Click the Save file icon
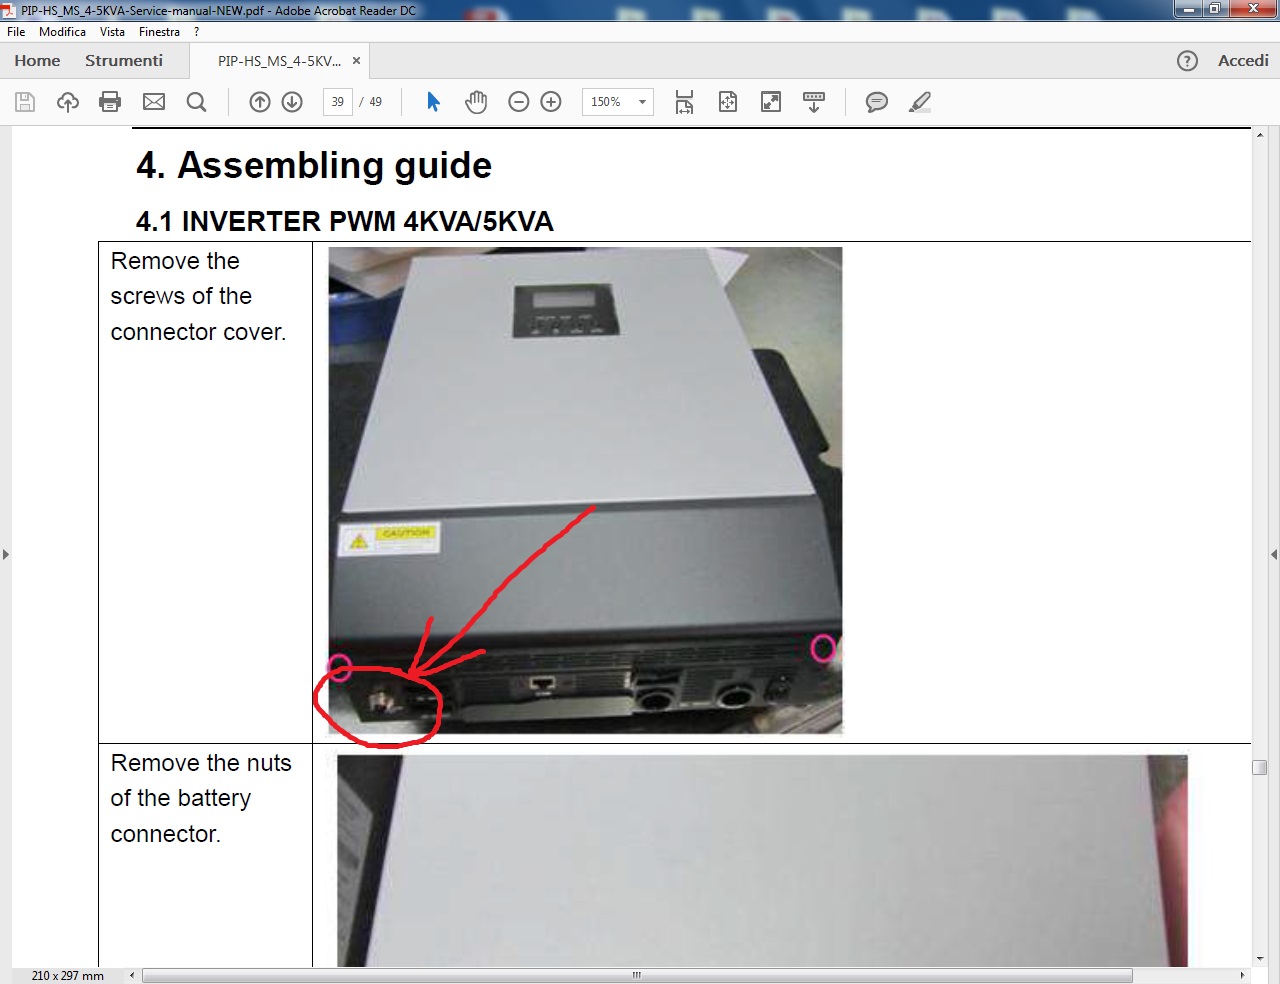 click(25, 102)
